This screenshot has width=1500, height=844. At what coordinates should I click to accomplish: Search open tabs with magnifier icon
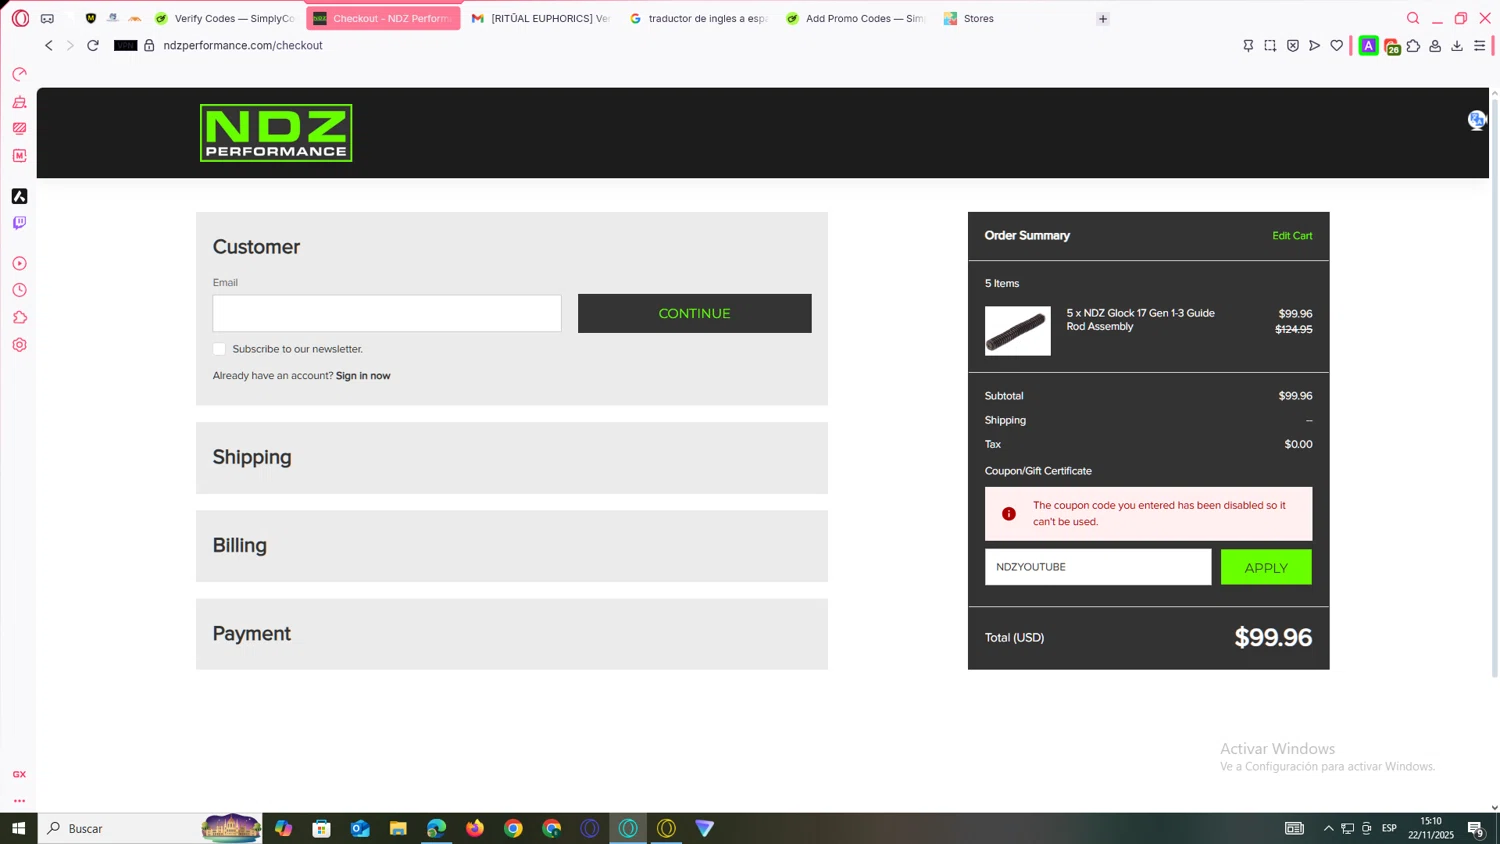1413,18
